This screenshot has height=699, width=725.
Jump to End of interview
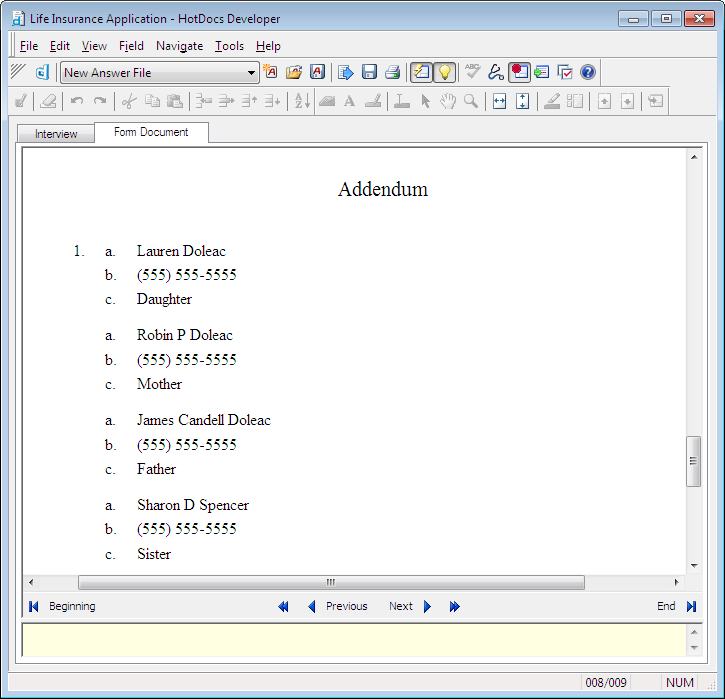pos(676,606)
